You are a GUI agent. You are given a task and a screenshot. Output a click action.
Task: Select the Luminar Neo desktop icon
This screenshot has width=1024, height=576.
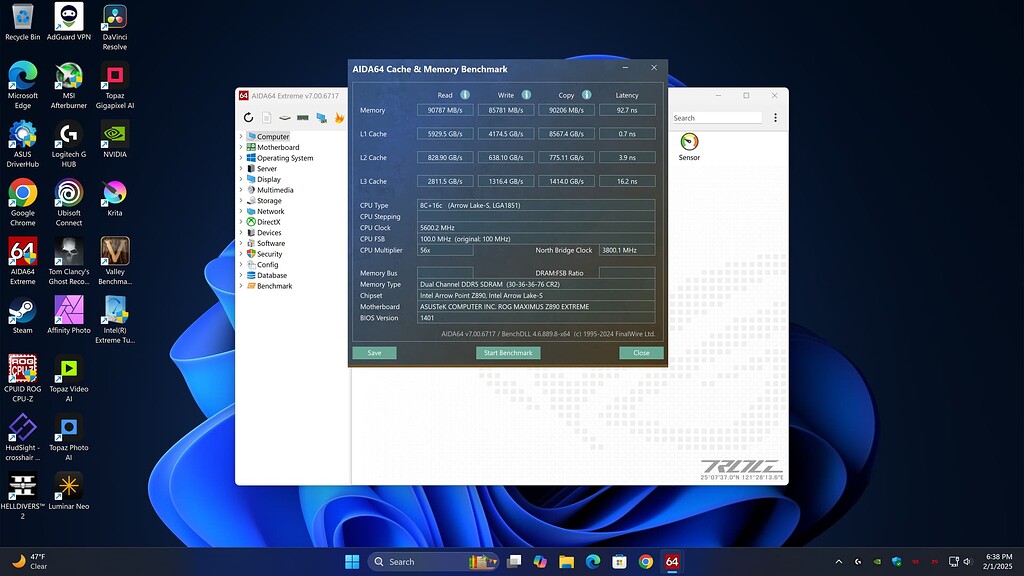pos(69,491)
